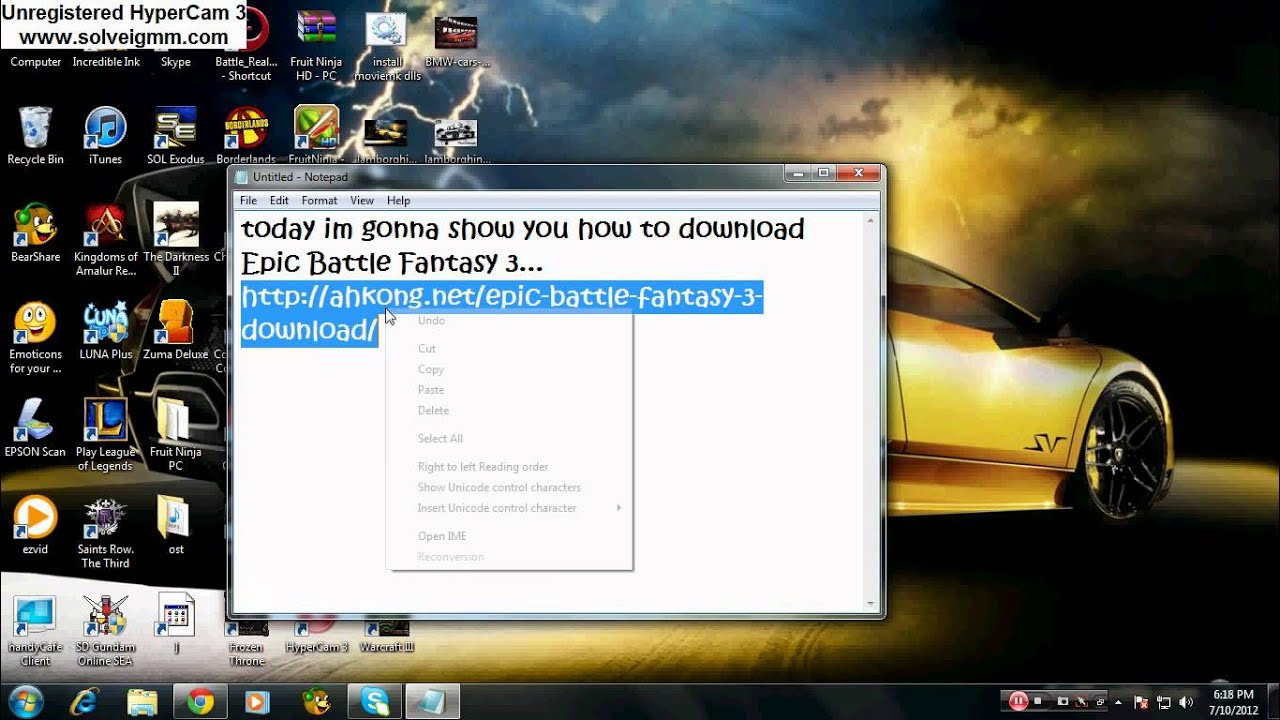1280x720 pixels.
Task: Open the Notepad View menu
Action: click(x=362, y=201)
